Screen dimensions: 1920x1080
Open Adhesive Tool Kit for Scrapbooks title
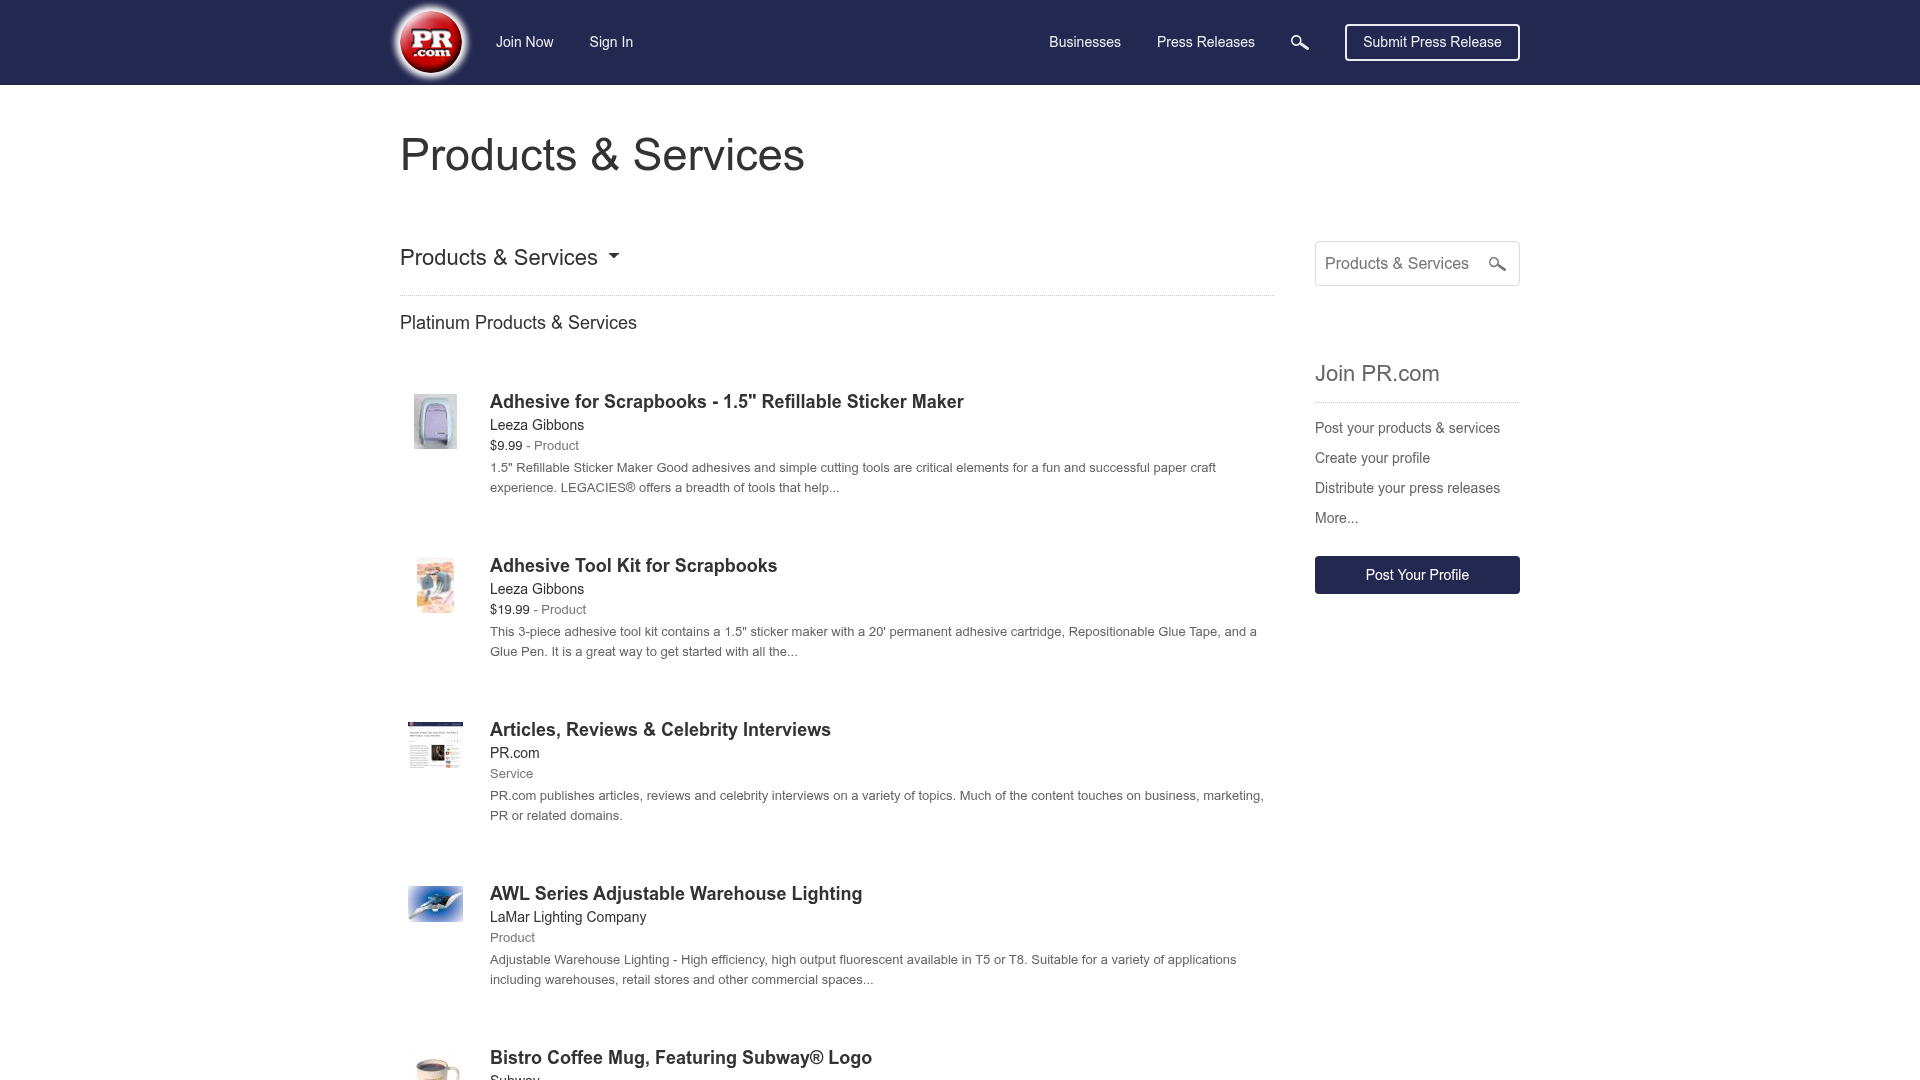click(633, 565)
